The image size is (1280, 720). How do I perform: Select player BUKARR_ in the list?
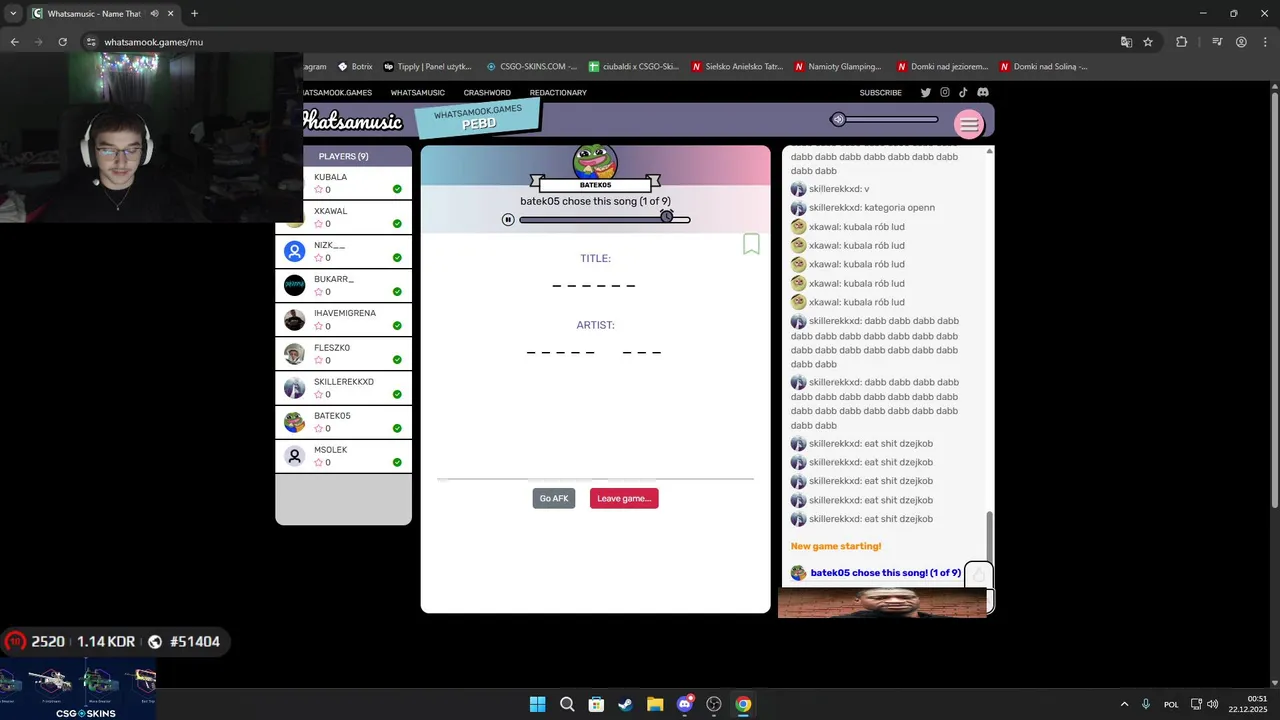(x=343, y=285)
